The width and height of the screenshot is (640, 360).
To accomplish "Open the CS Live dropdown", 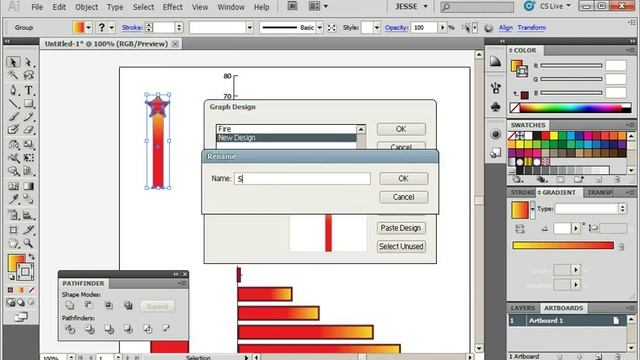I will tap(556, 7).
